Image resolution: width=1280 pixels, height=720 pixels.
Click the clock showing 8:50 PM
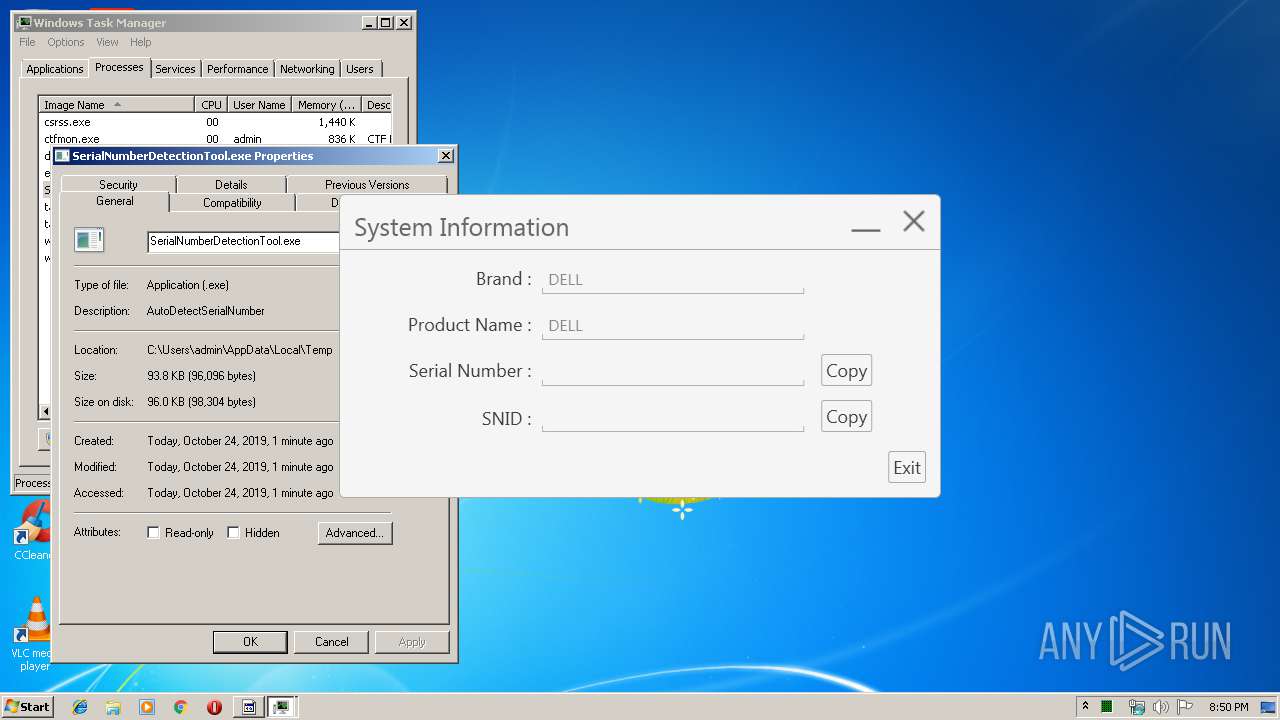(x=1228, y=707)
